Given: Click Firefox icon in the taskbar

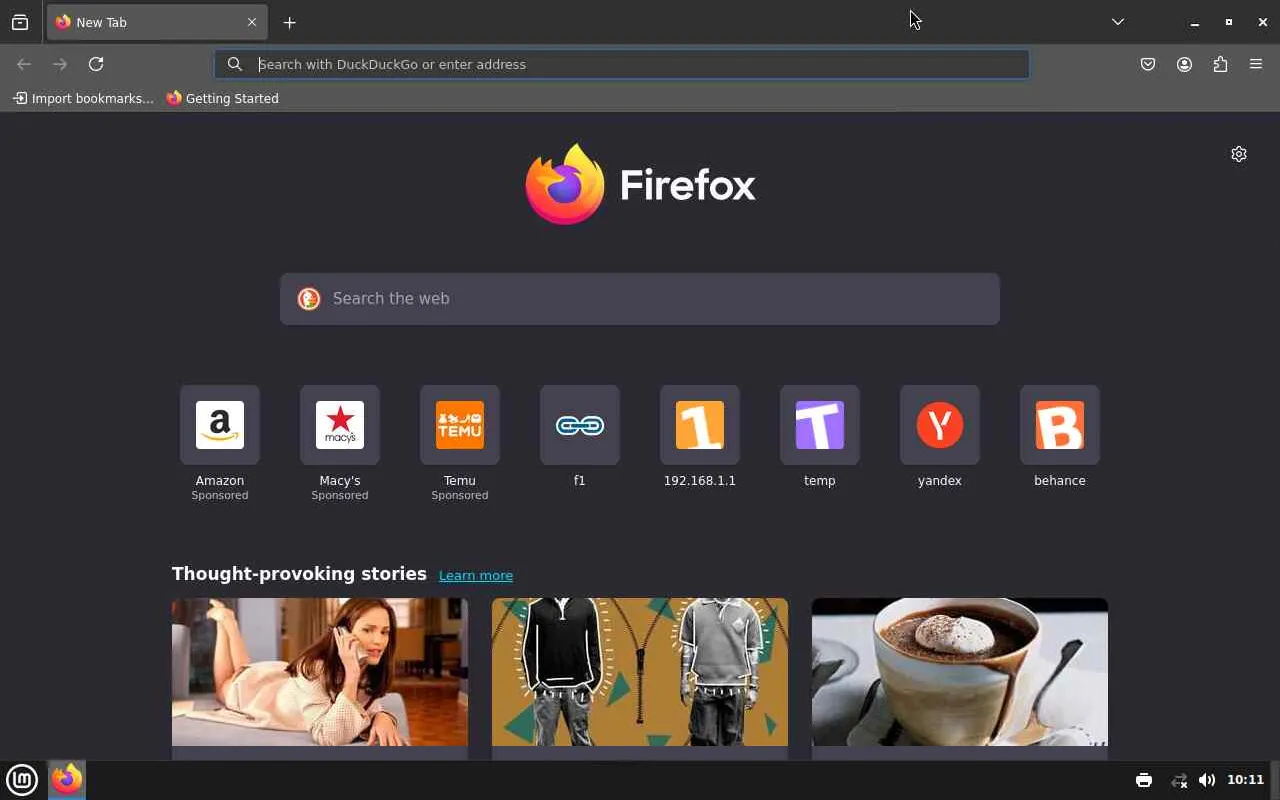Looking at the screenshot, I should (67, 779).
